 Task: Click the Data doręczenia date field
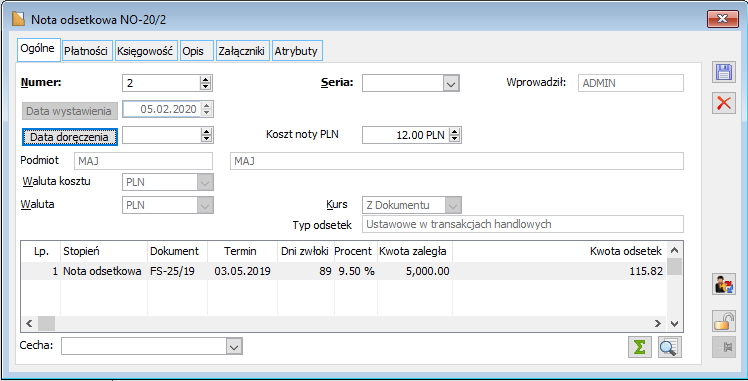click(x=161, y=135)
